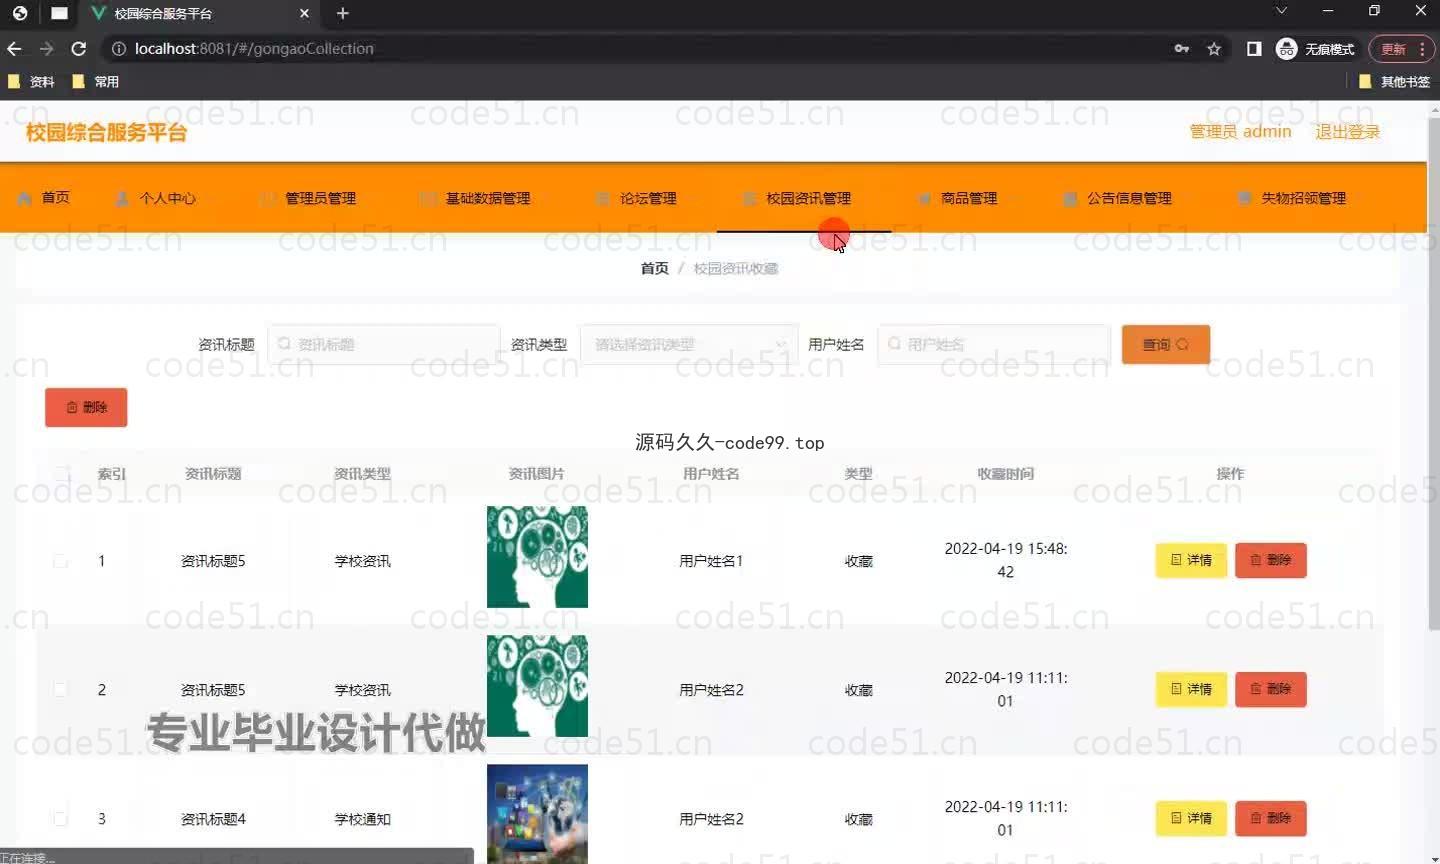Check the checkbox for row 1
The height and width of the screenshot is (864, 1440).
pos(61,561)
